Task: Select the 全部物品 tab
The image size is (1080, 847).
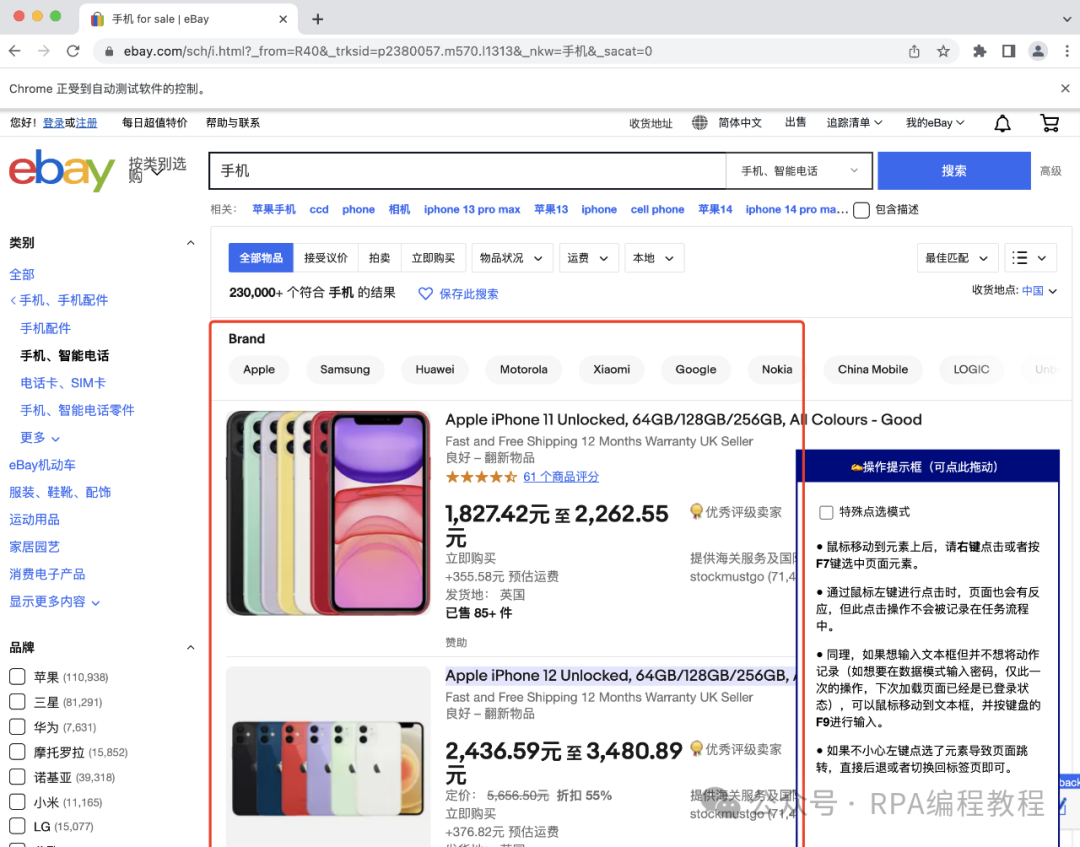Action: coord(261,258)
